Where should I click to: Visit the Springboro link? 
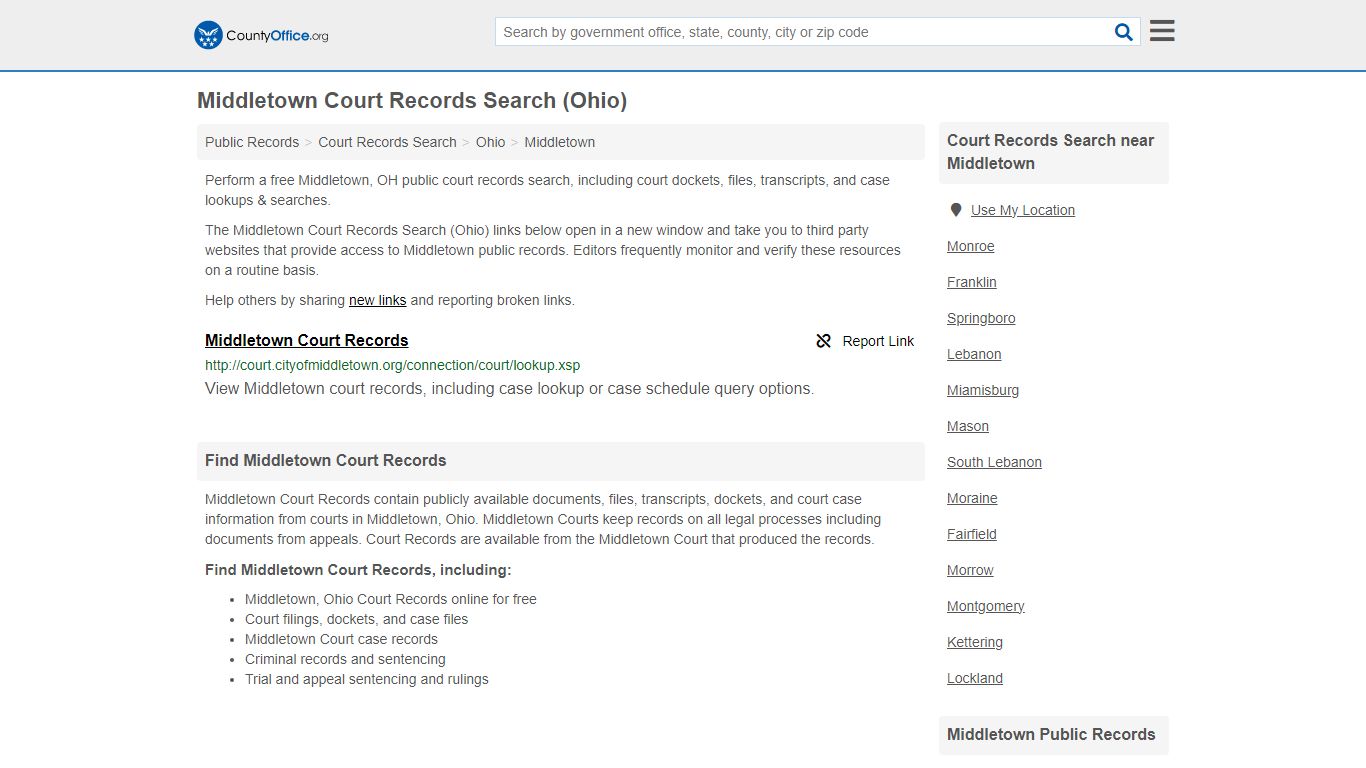[981, 318]
